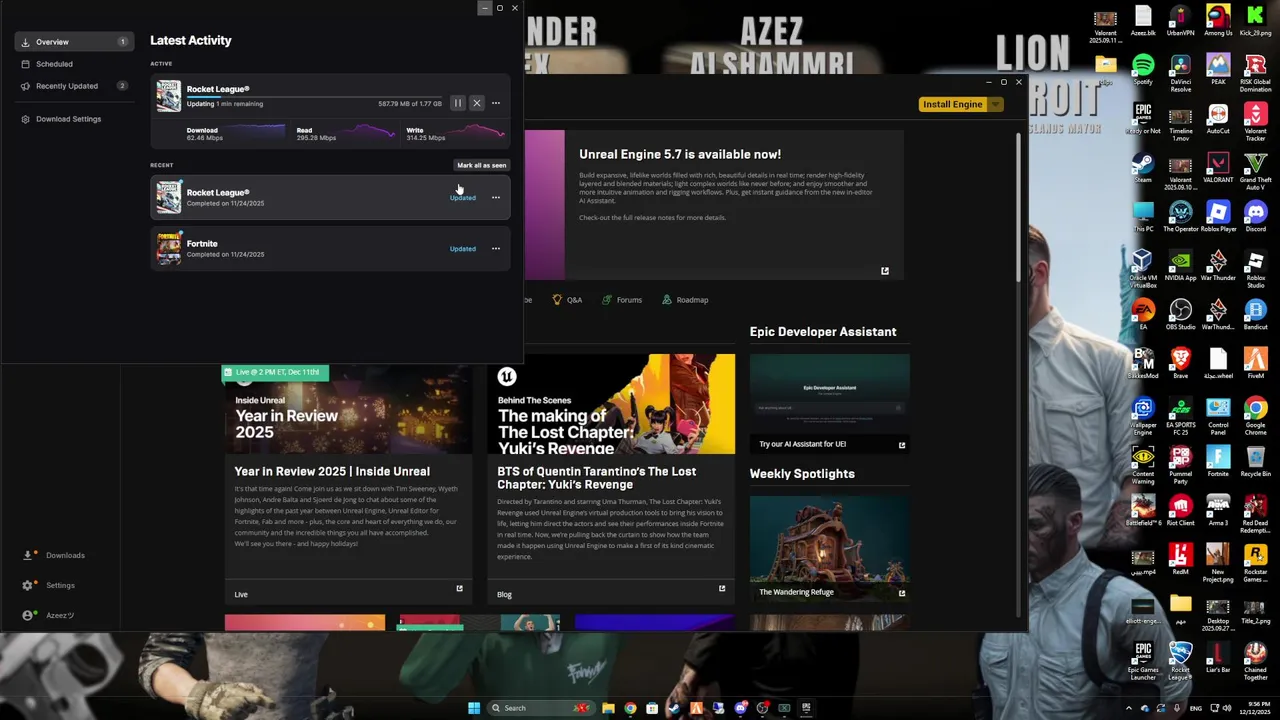The width and height of the screenshot is (1280, 720).
Task: Open Try our AI Assistant for UE link icon
Action: tap(902, 445)
